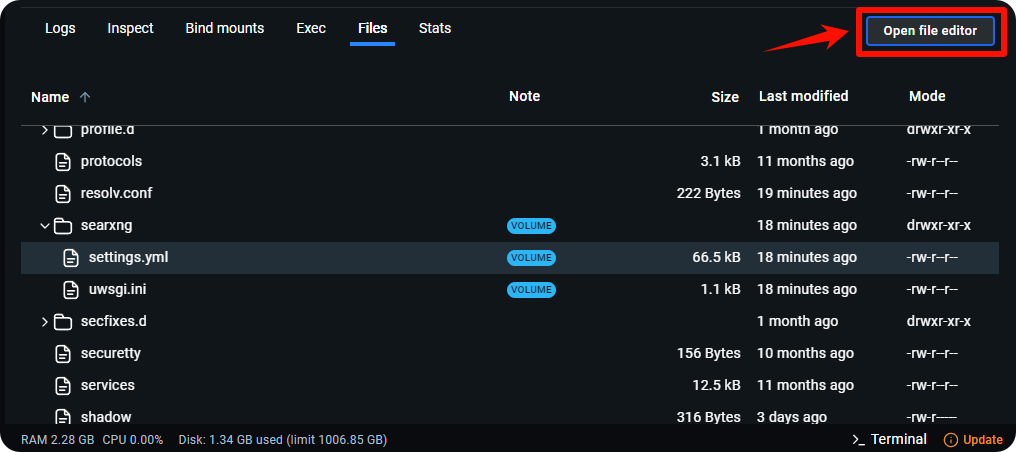Sort files by Name column arrow
Image resolution: width=1016 pixels, height=452 pixels.
[85, 97]
